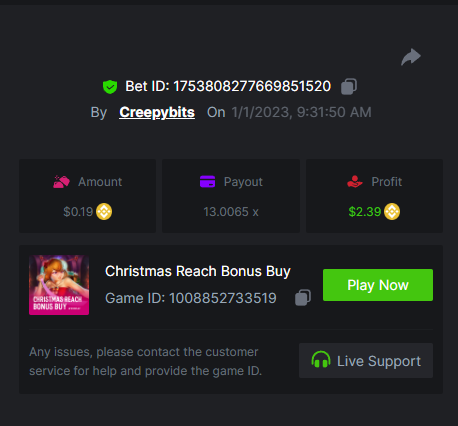This screenshot has height=426, width=458.
Task: Copy the Bet ID using copy icon
Action: [x=349, y=87]
